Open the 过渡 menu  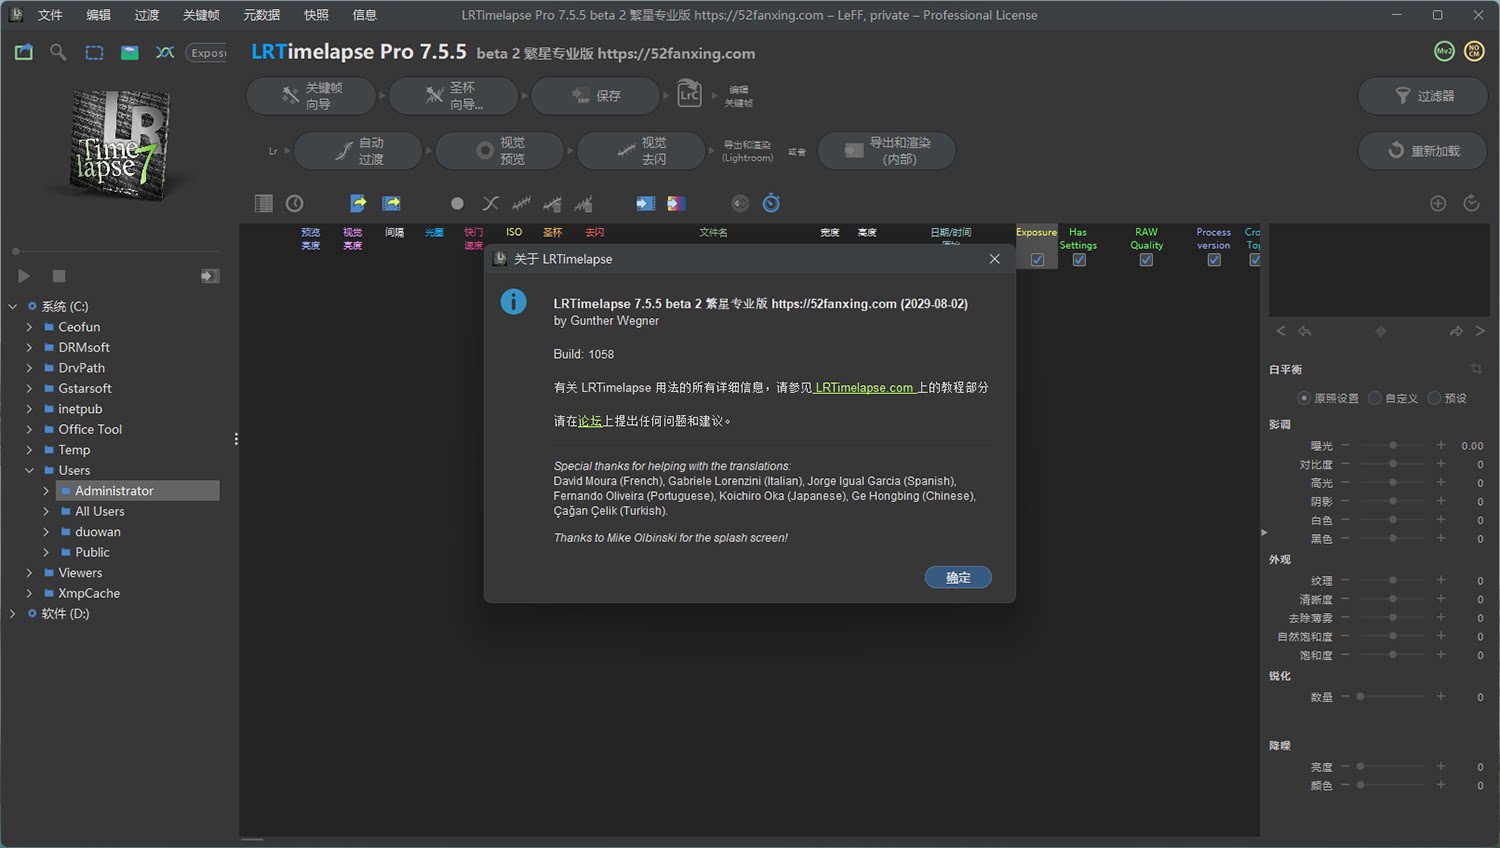click(147, 15)
